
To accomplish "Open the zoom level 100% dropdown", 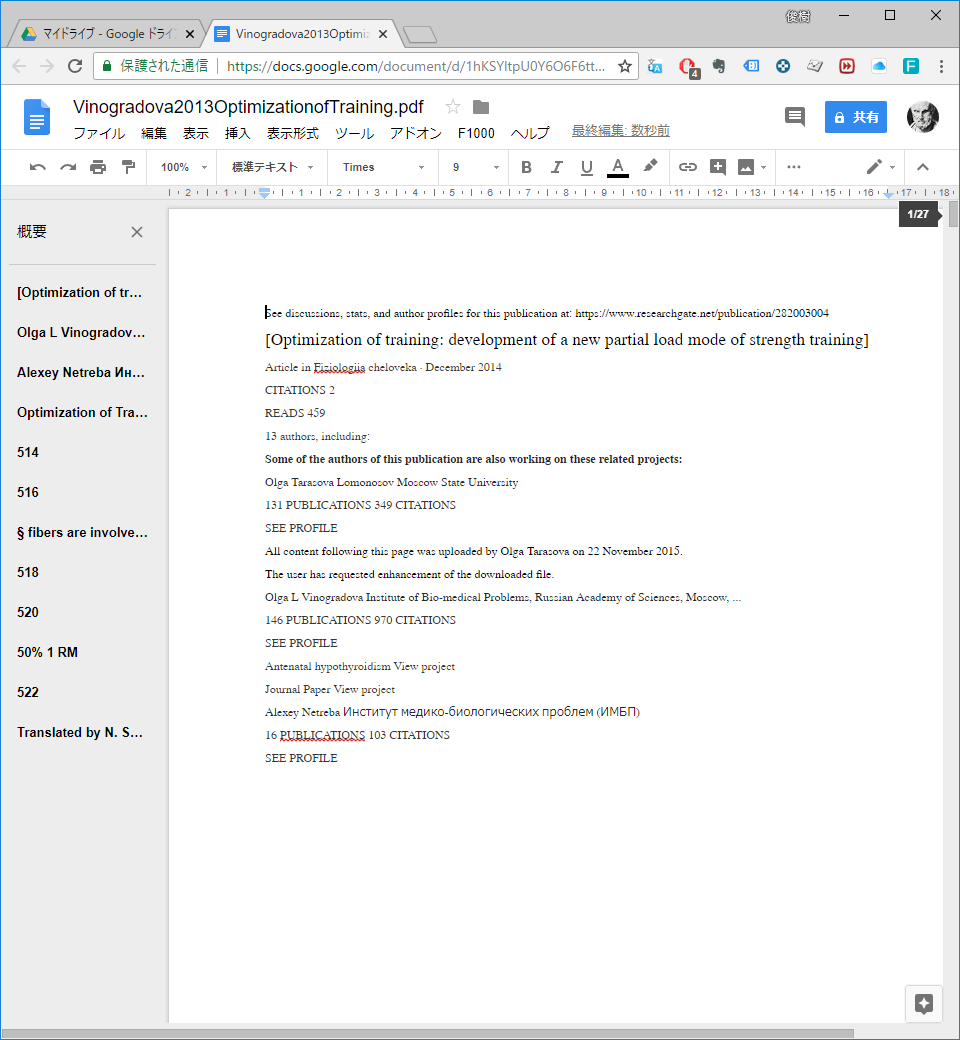I will pos(184,167).
